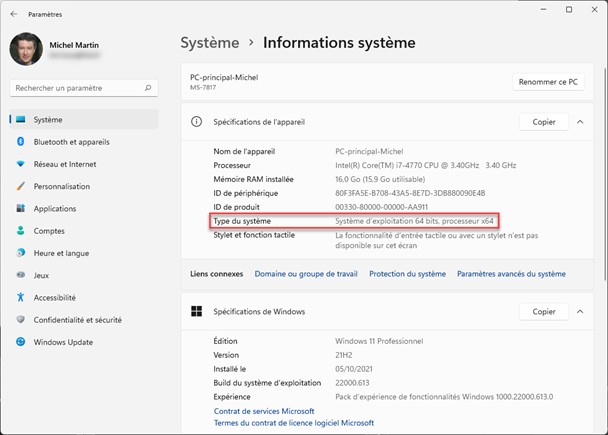This screenshot has width=608, height=435.
Task: Collapse Spécifications de l'appareil section
Action: pyautogui.click(x=580, y=122)
